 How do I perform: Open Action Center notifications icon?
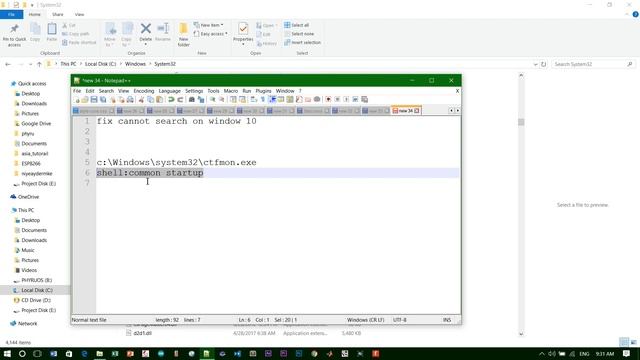tap(627, 354)
